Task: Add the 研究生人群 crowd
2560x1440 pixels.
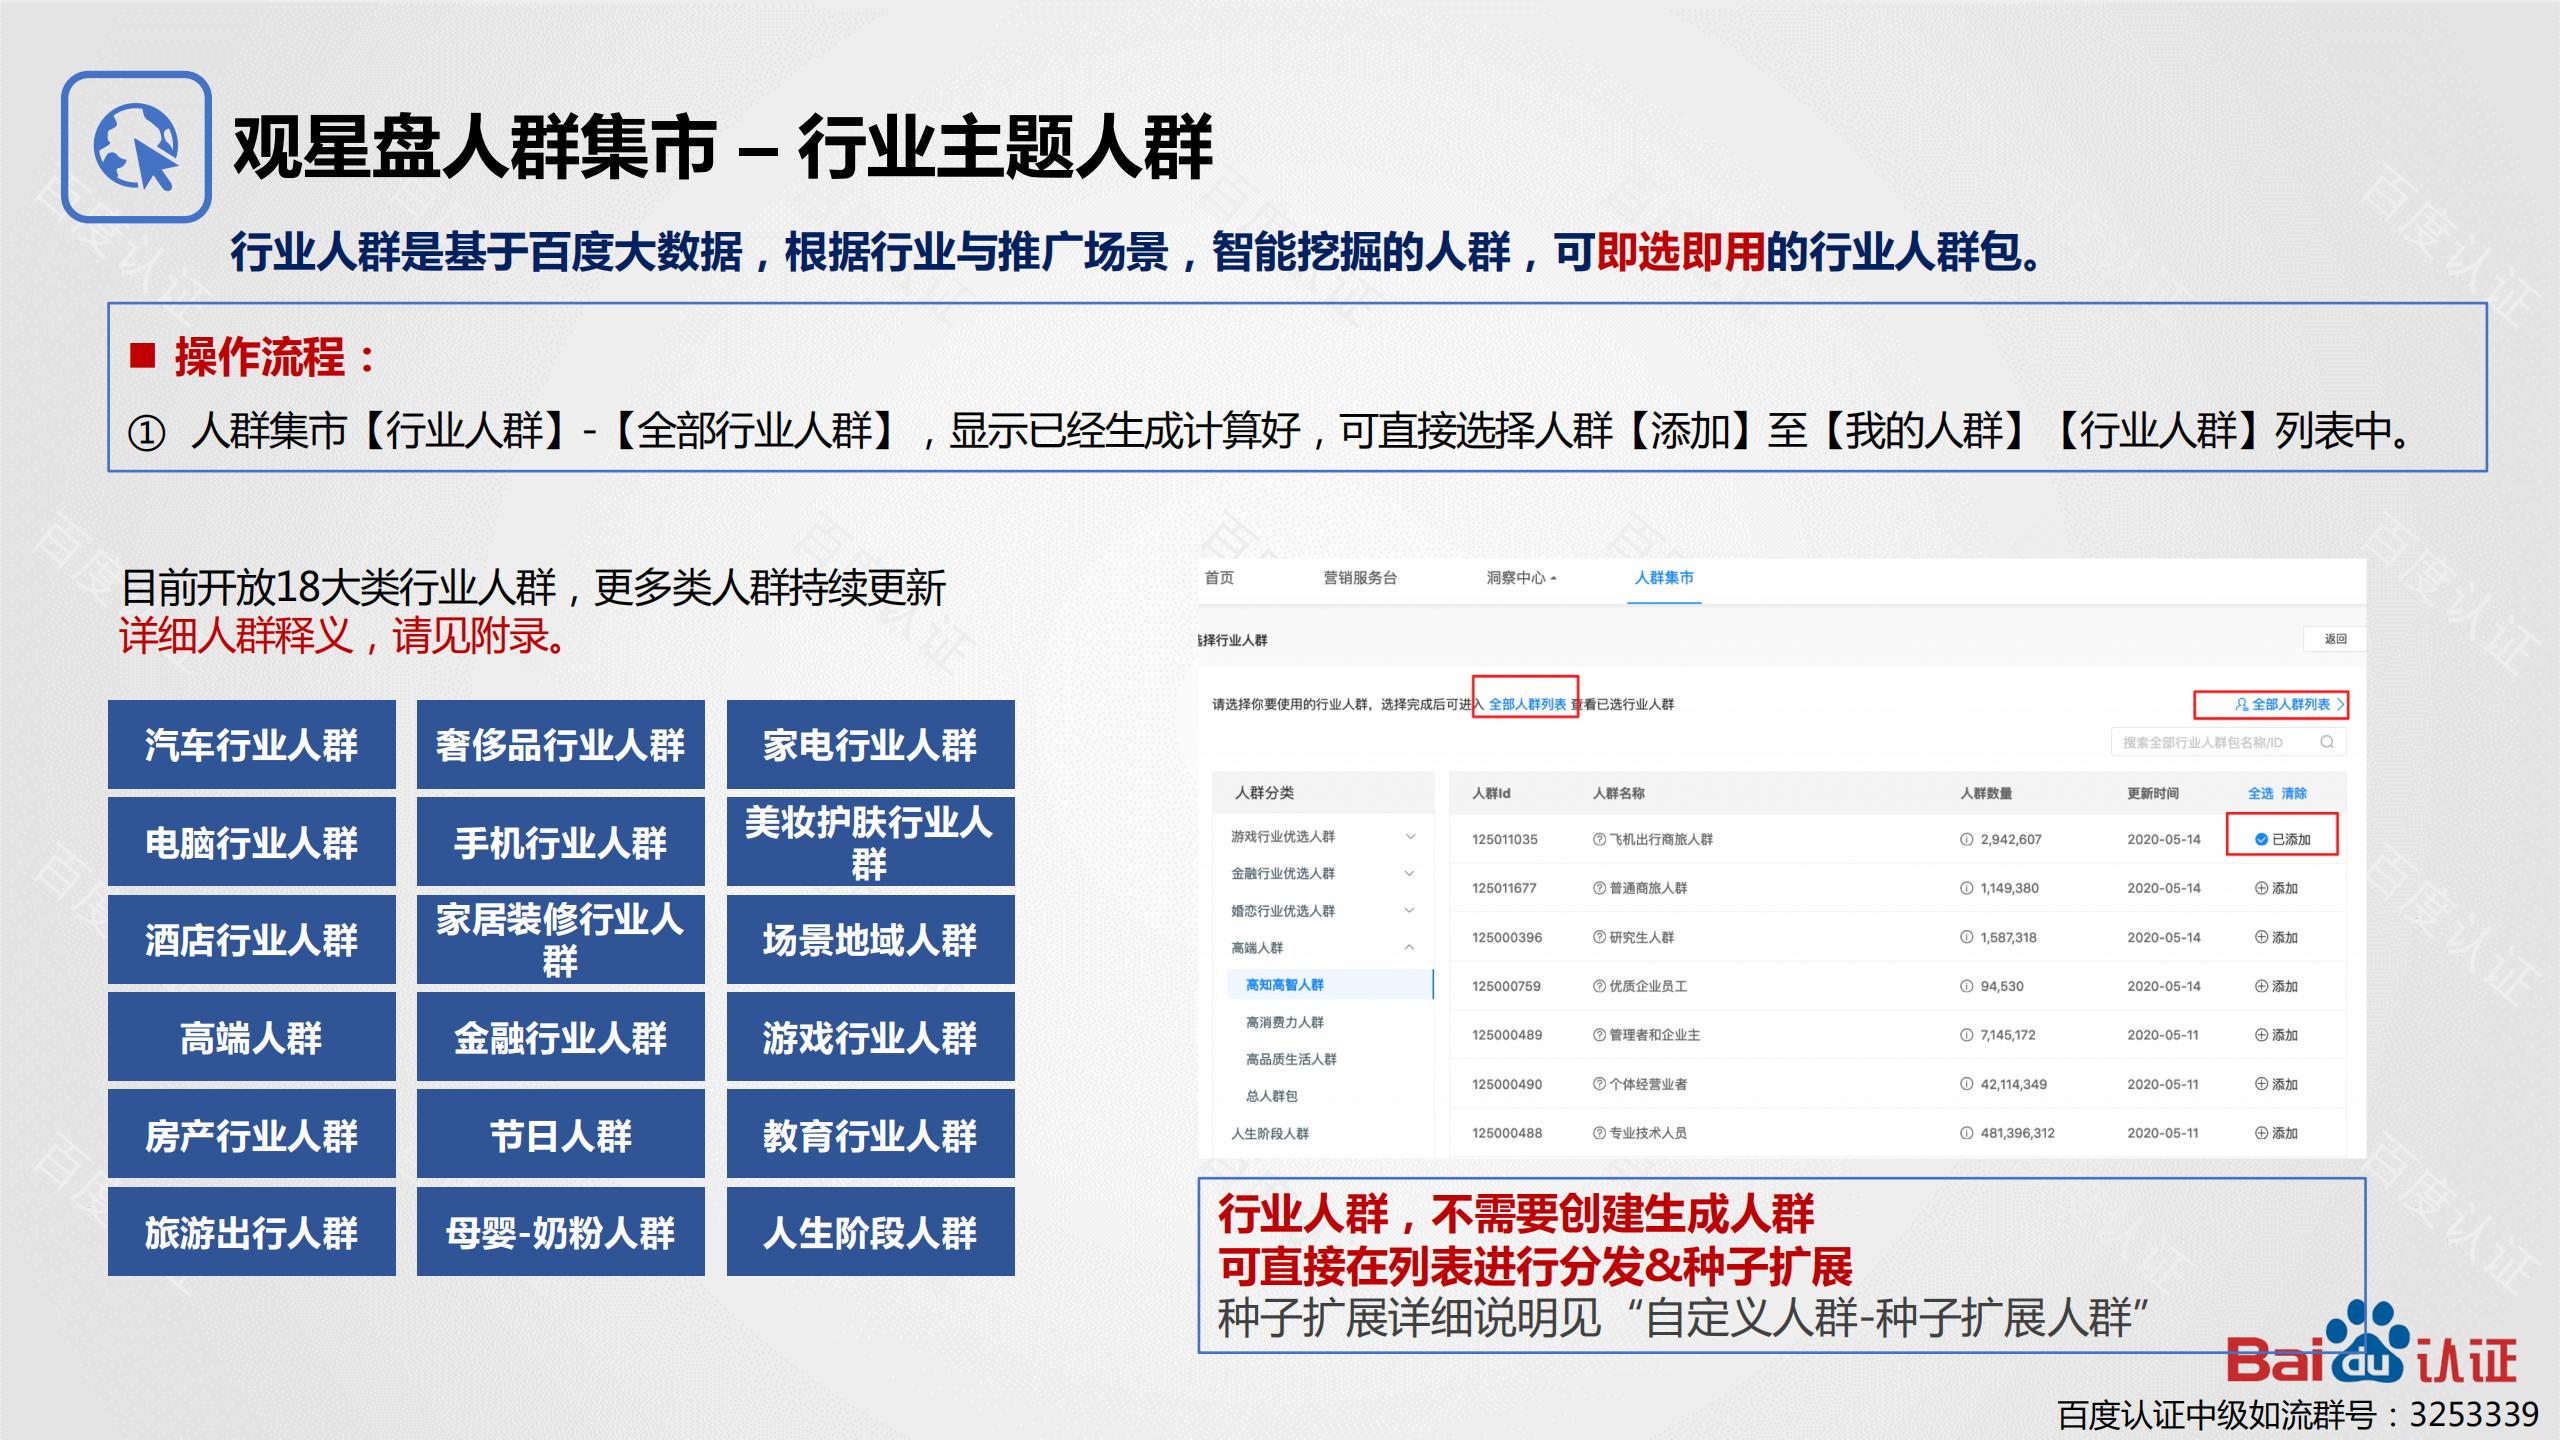Action: click(2276, 937)
